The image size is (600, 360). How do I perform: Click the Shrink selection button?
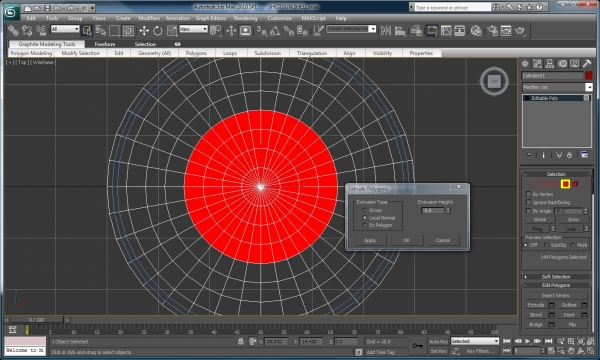(540, 220)
